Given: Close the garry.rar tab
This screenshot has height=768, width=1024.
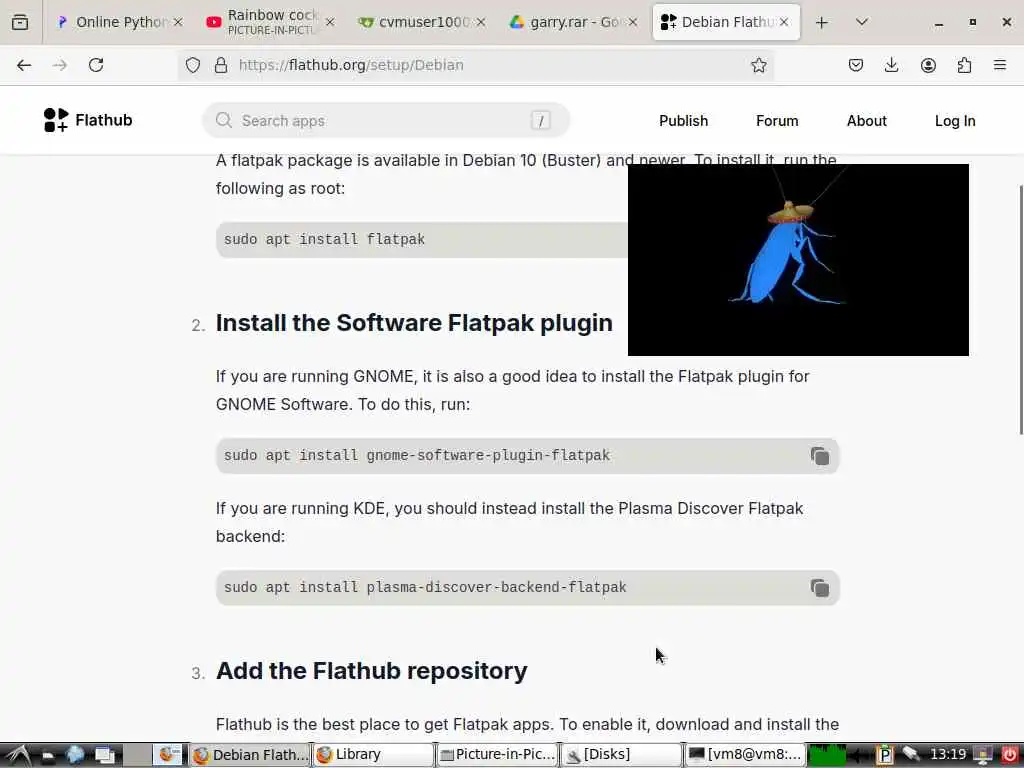Looking at the screenshot, I should coord(633,22).
